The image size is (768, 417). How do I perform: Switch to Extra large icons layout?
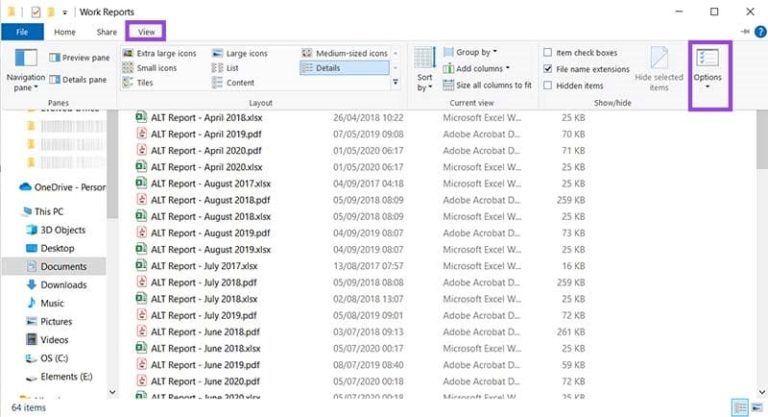click(160, 53)
